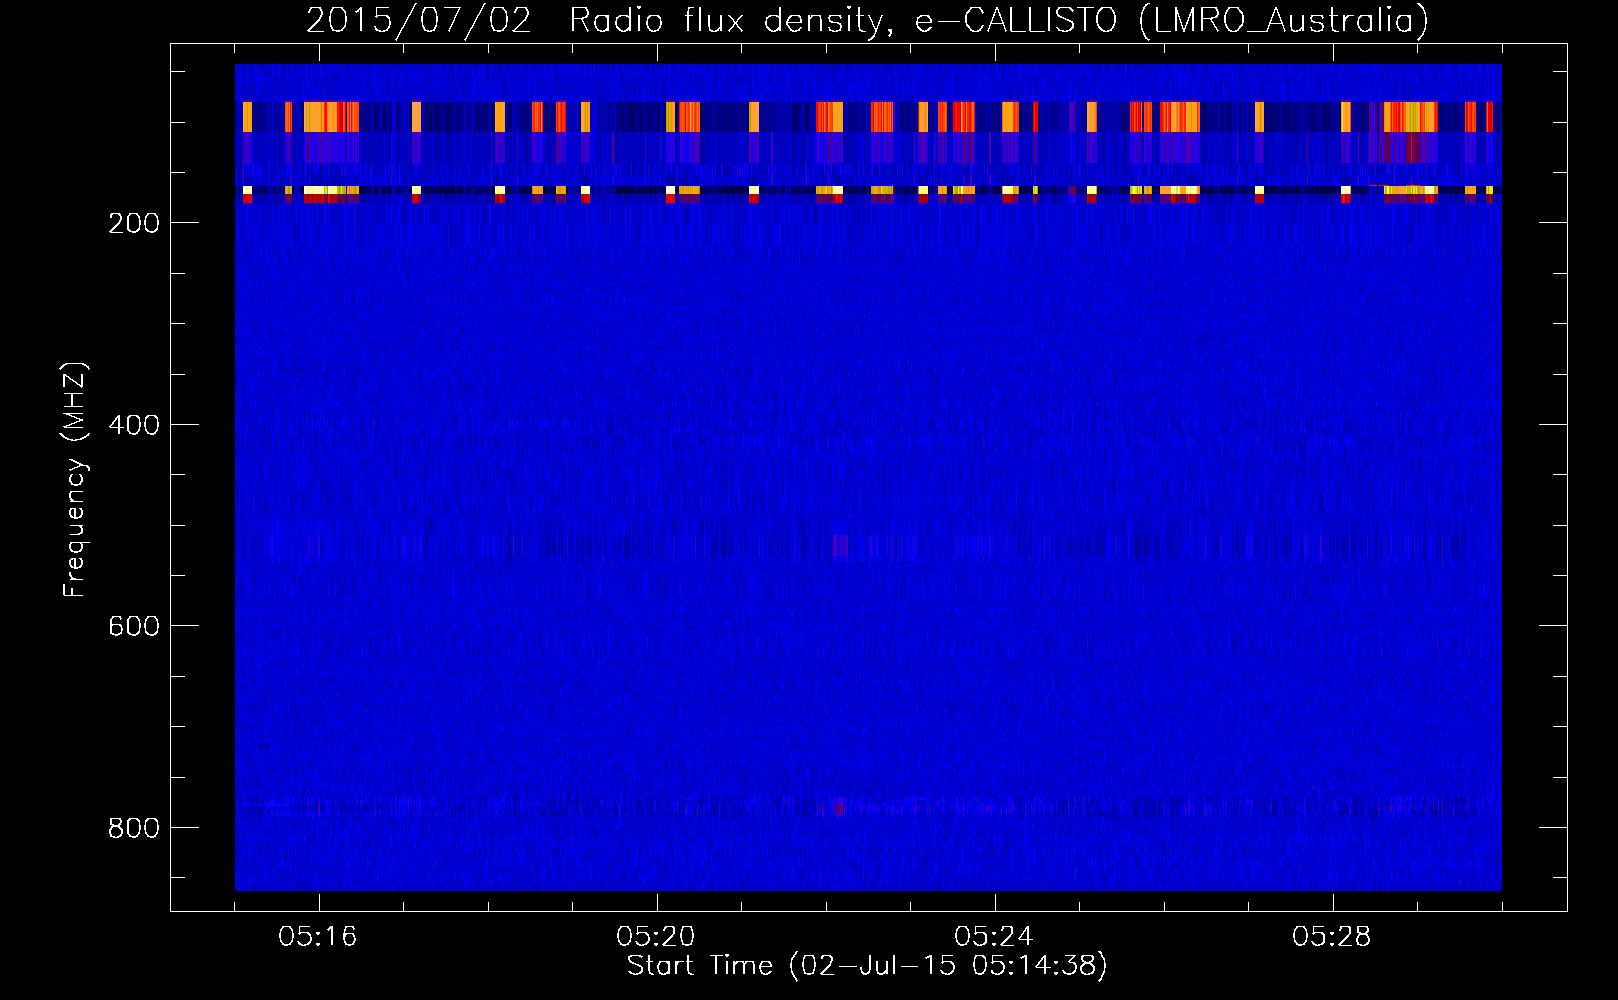
Task: Click the 'Start Time (02-Jul-15 05:14:38)' label
Action: click(867, 966)
